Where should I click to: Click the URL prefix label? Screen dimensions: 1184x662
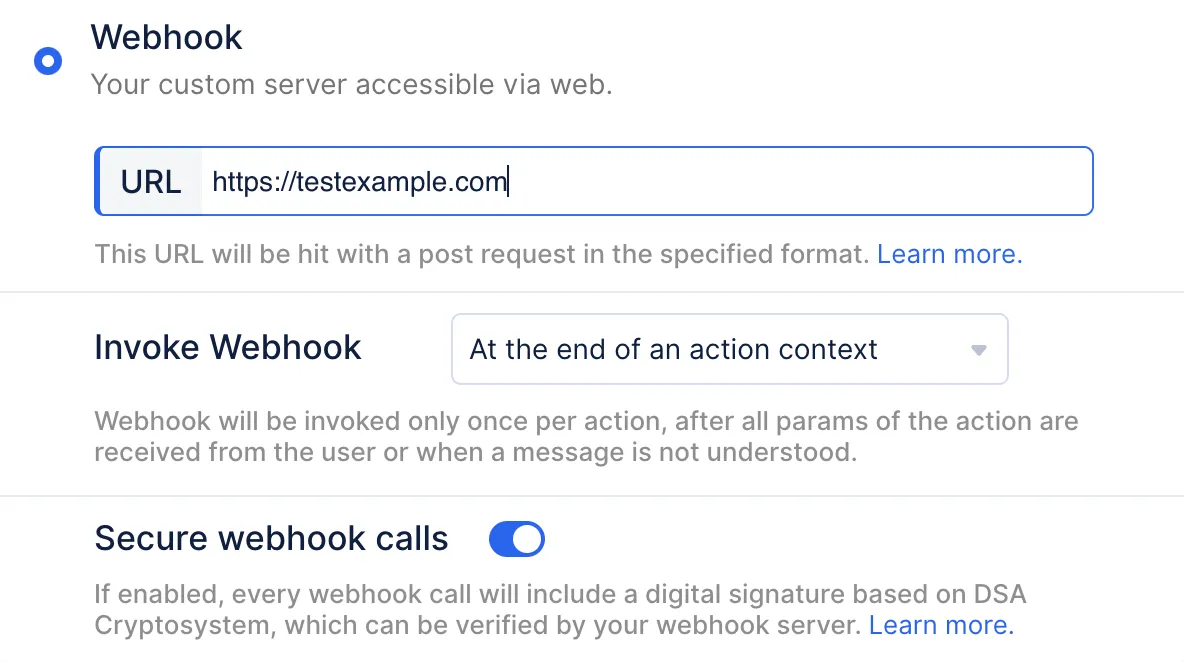(x=151, y=182)
